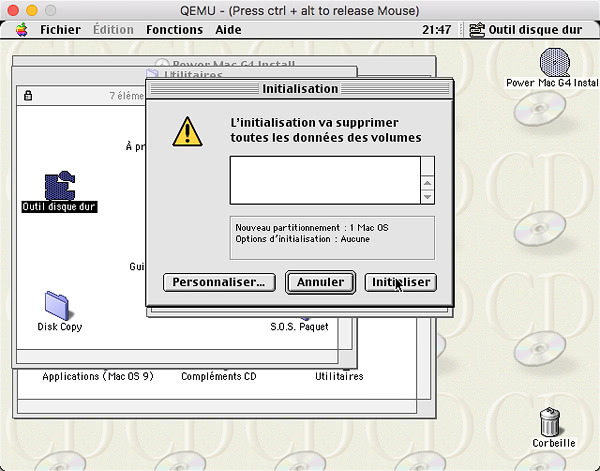Click the Disk Copy label text

point(60,327)
